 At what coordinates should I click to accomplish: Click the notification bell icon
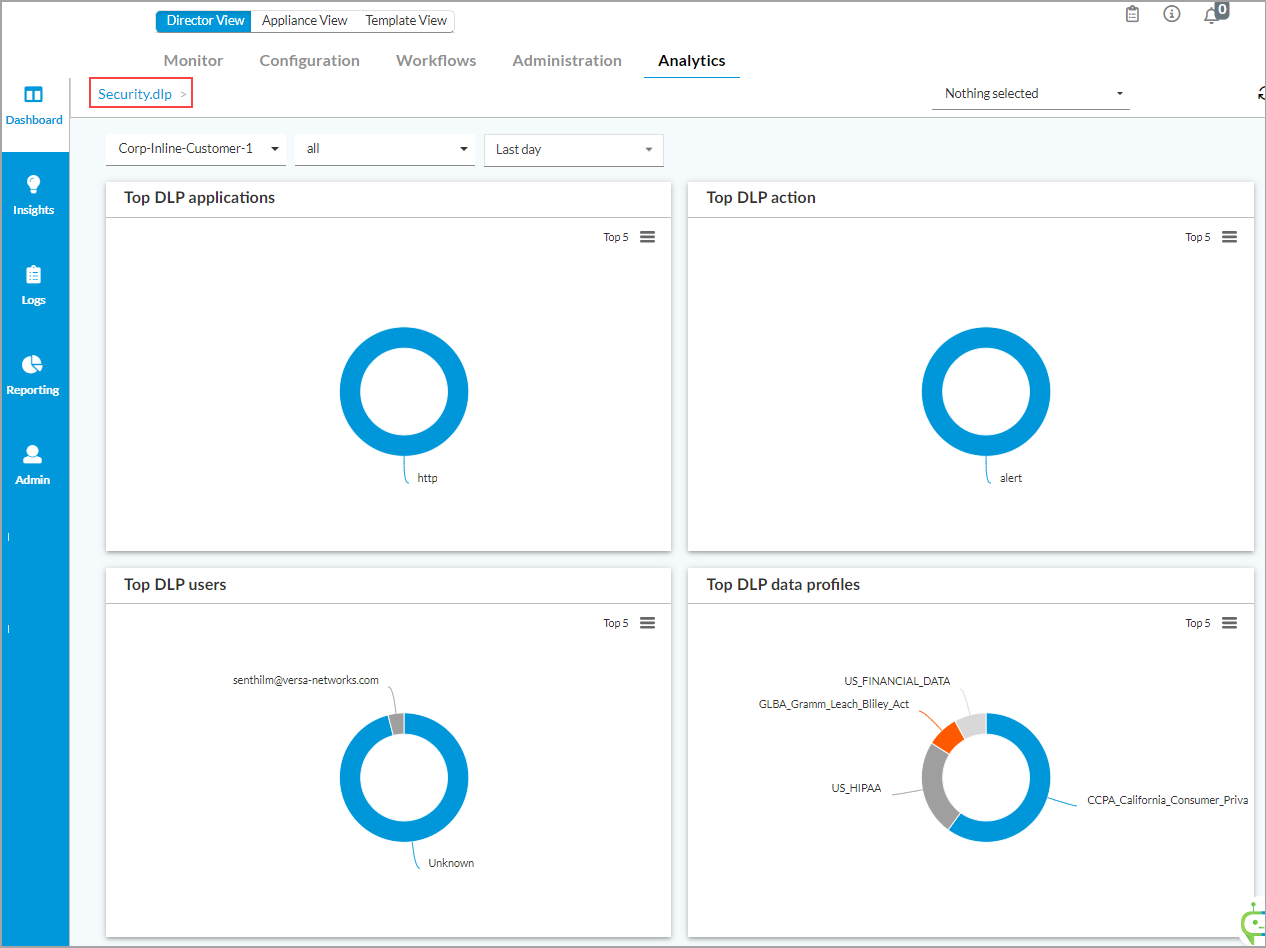(x=1212, y=15)
